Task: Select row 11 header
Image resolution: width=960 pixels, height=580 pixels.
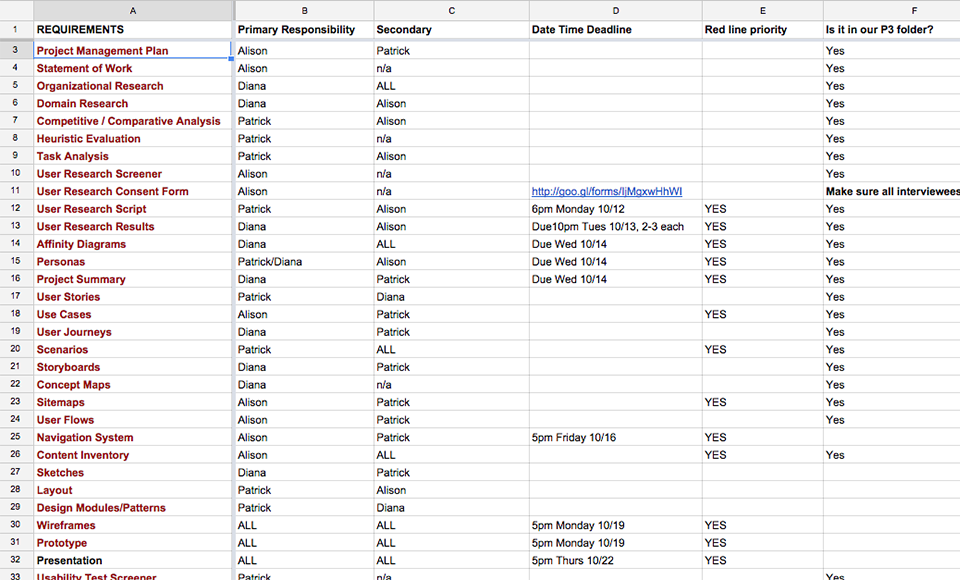Action: (16, 190)
